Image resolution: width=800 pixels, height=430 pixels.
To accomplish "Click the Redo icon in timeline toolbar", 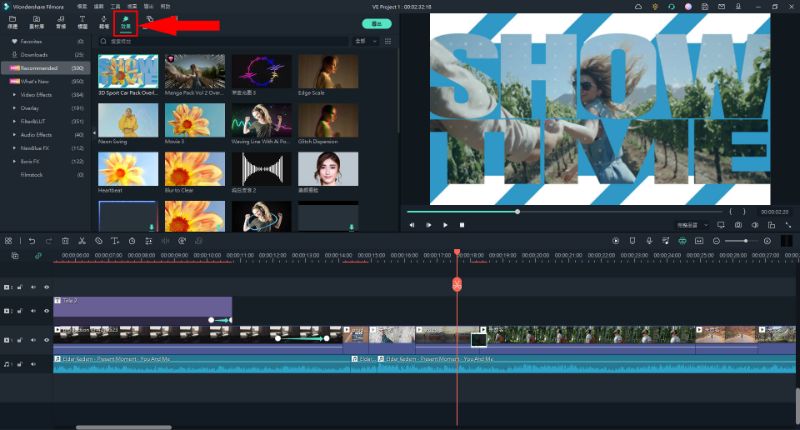I will pyautogui.click(x=48, y=241).
